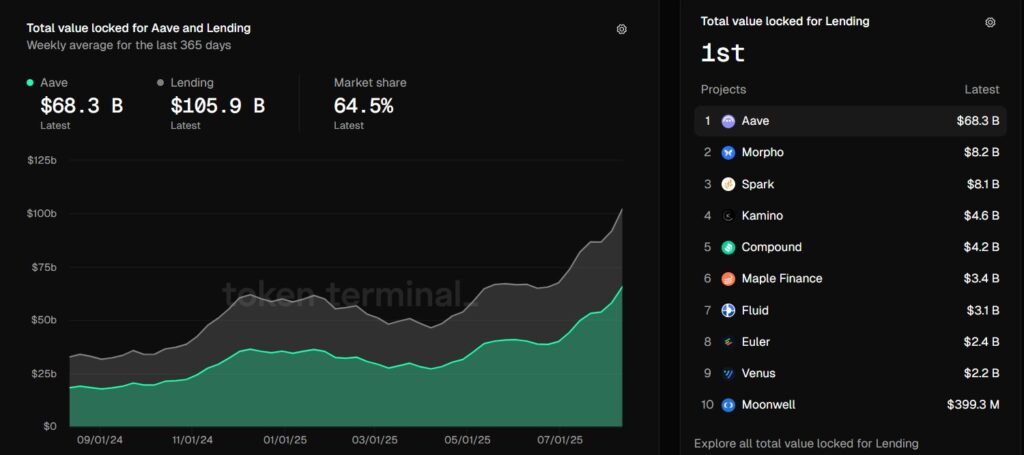The width and height of the screenshot is (1024, 455).
Task: Click the $8.2 B value for Morpho
Action: pos(983,152)
